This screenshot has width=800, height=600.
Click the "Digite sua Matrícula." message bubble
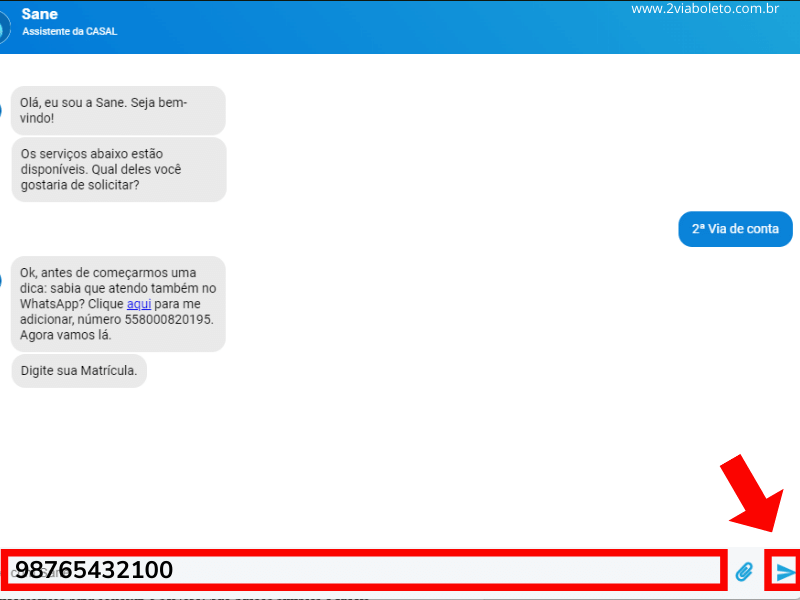click(79, 371)
